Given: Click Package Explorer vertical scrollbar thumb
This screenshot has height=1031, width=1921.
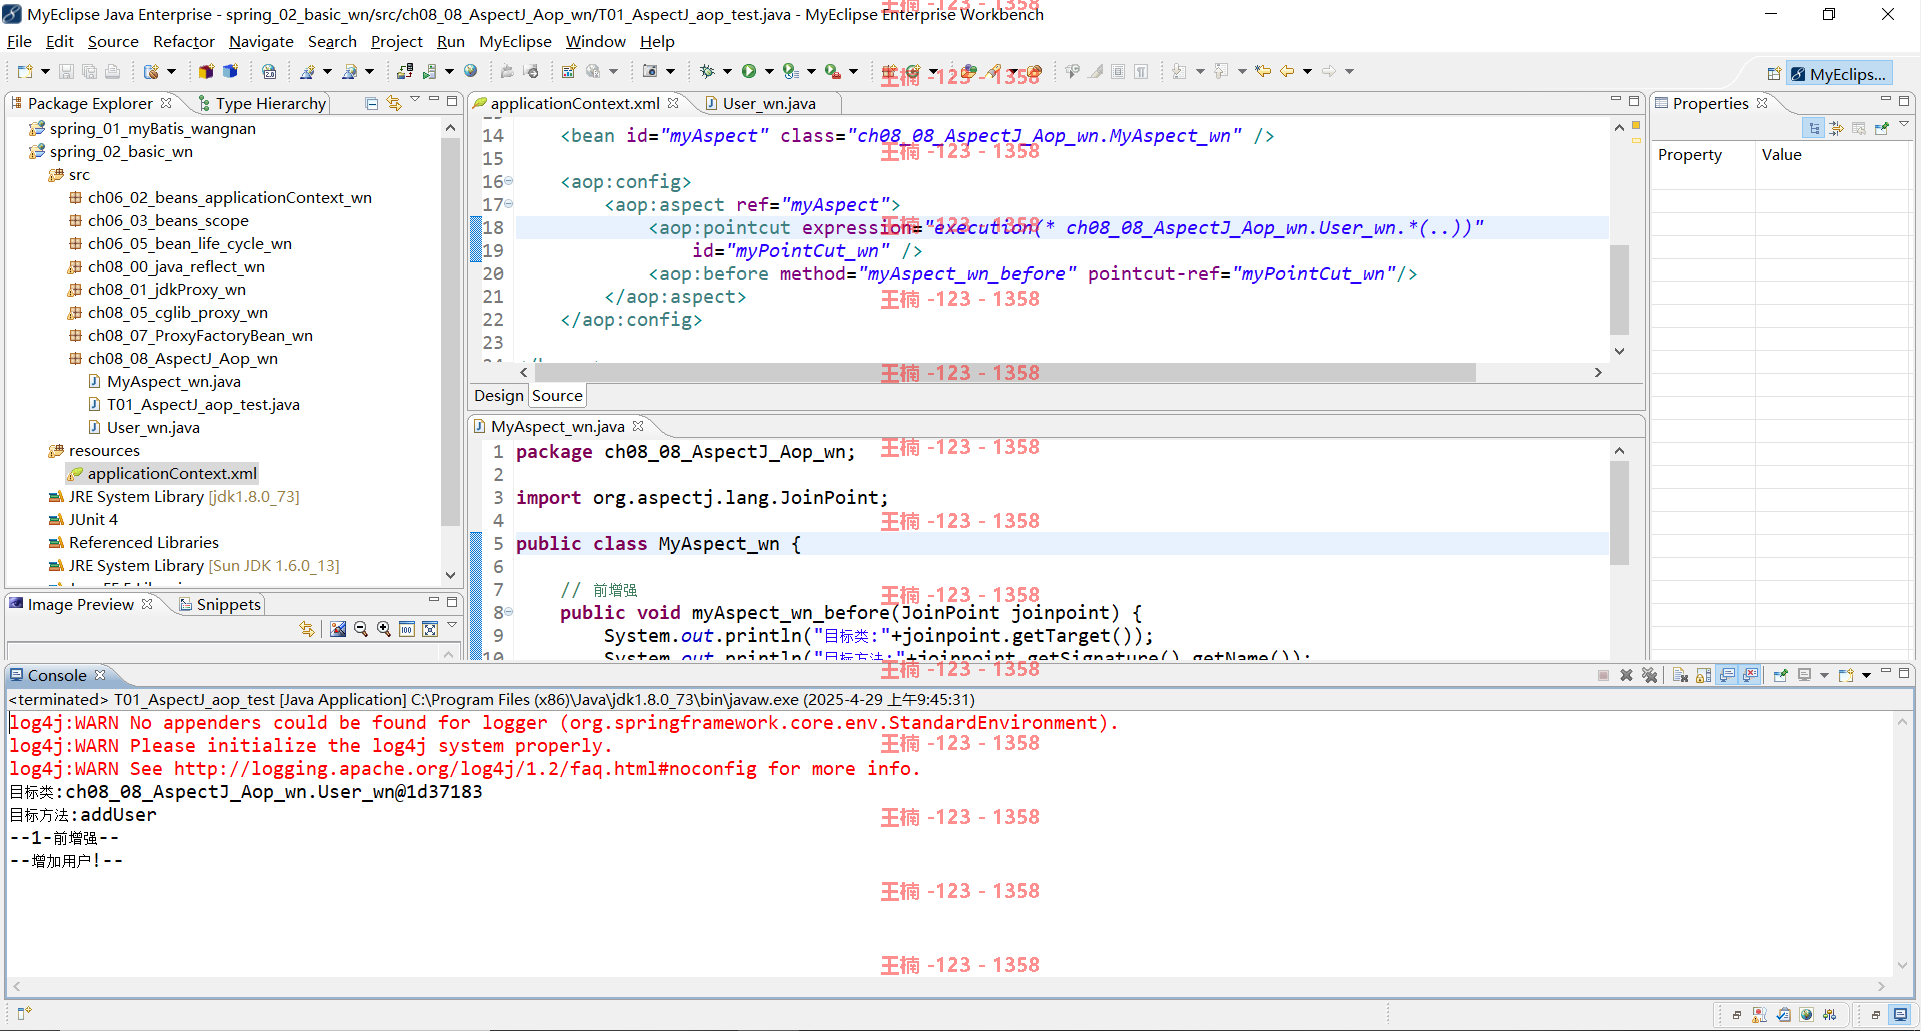Looking at the screenshot, I should coord(450,330).
